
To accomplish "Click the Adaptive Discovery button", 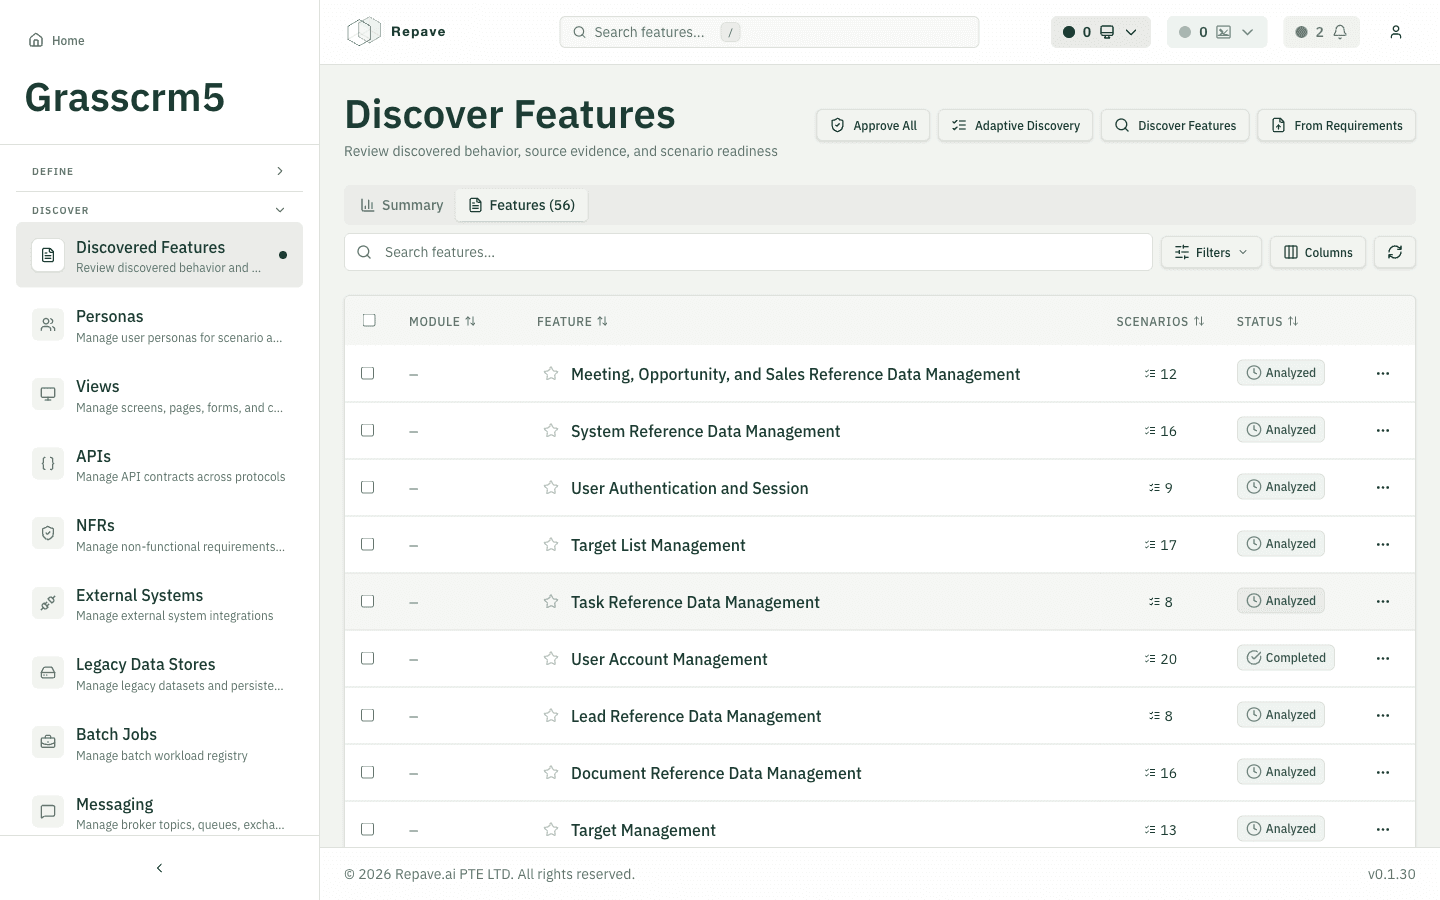I will coord(1015,125).
